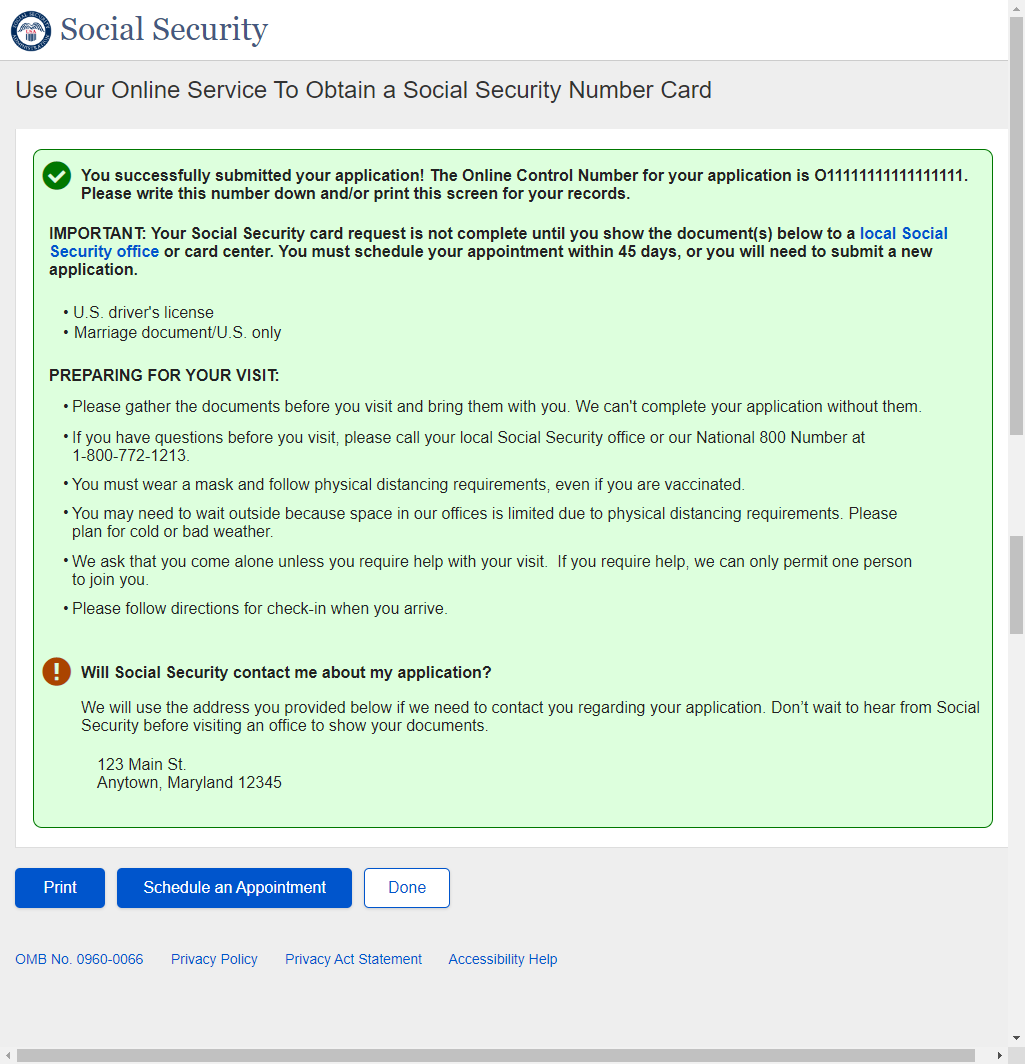Click the vertical scrollbar down arrow

coord(1016,1038)
